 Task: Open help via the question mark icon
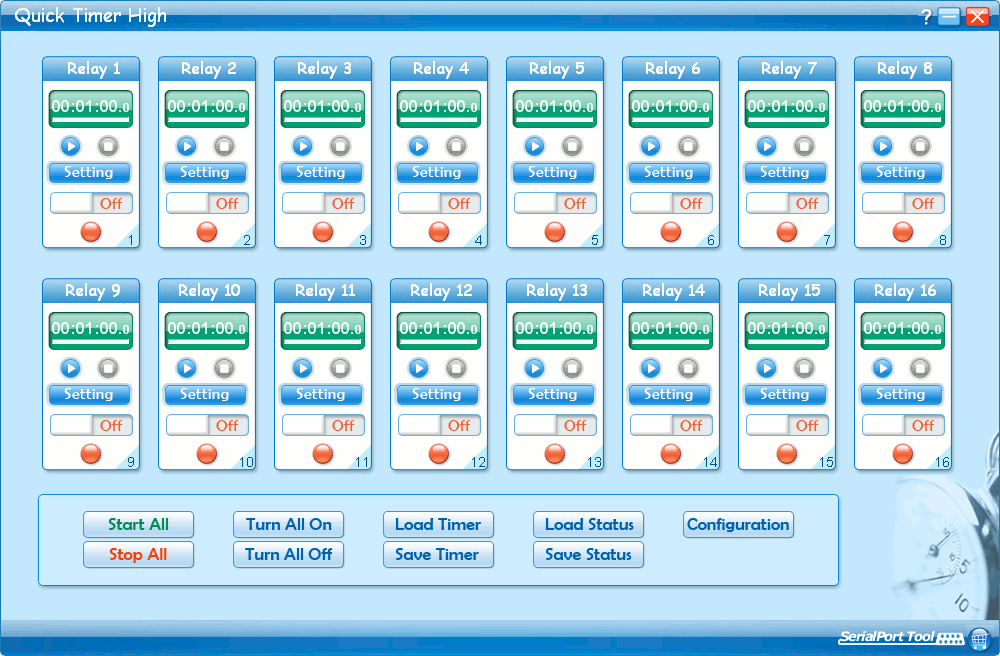[926, 17]
